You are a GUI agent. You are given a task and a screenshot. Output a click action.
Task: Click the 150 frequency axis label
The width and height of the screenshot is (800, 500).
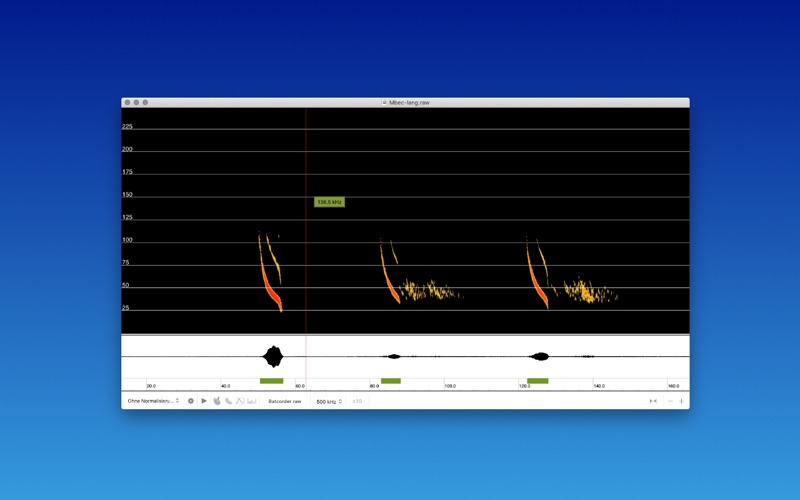point(127,194)
